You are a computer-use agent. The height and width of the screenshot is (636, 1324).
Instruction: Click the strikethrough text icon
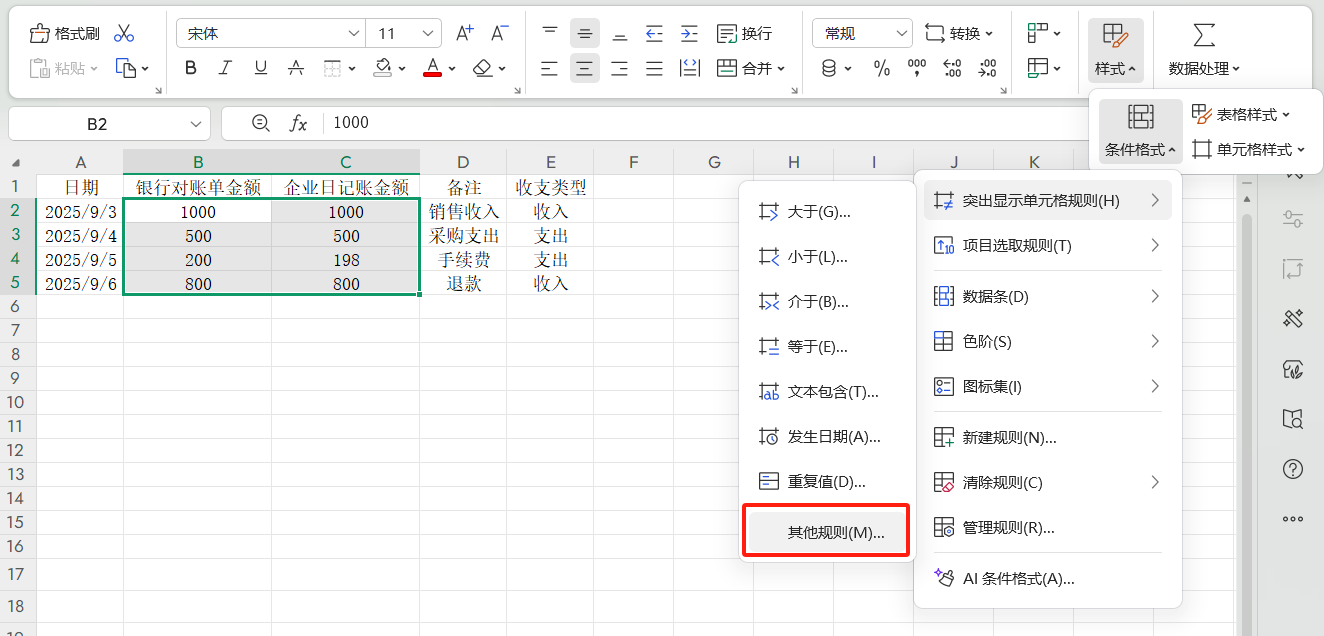coord(296,68)
